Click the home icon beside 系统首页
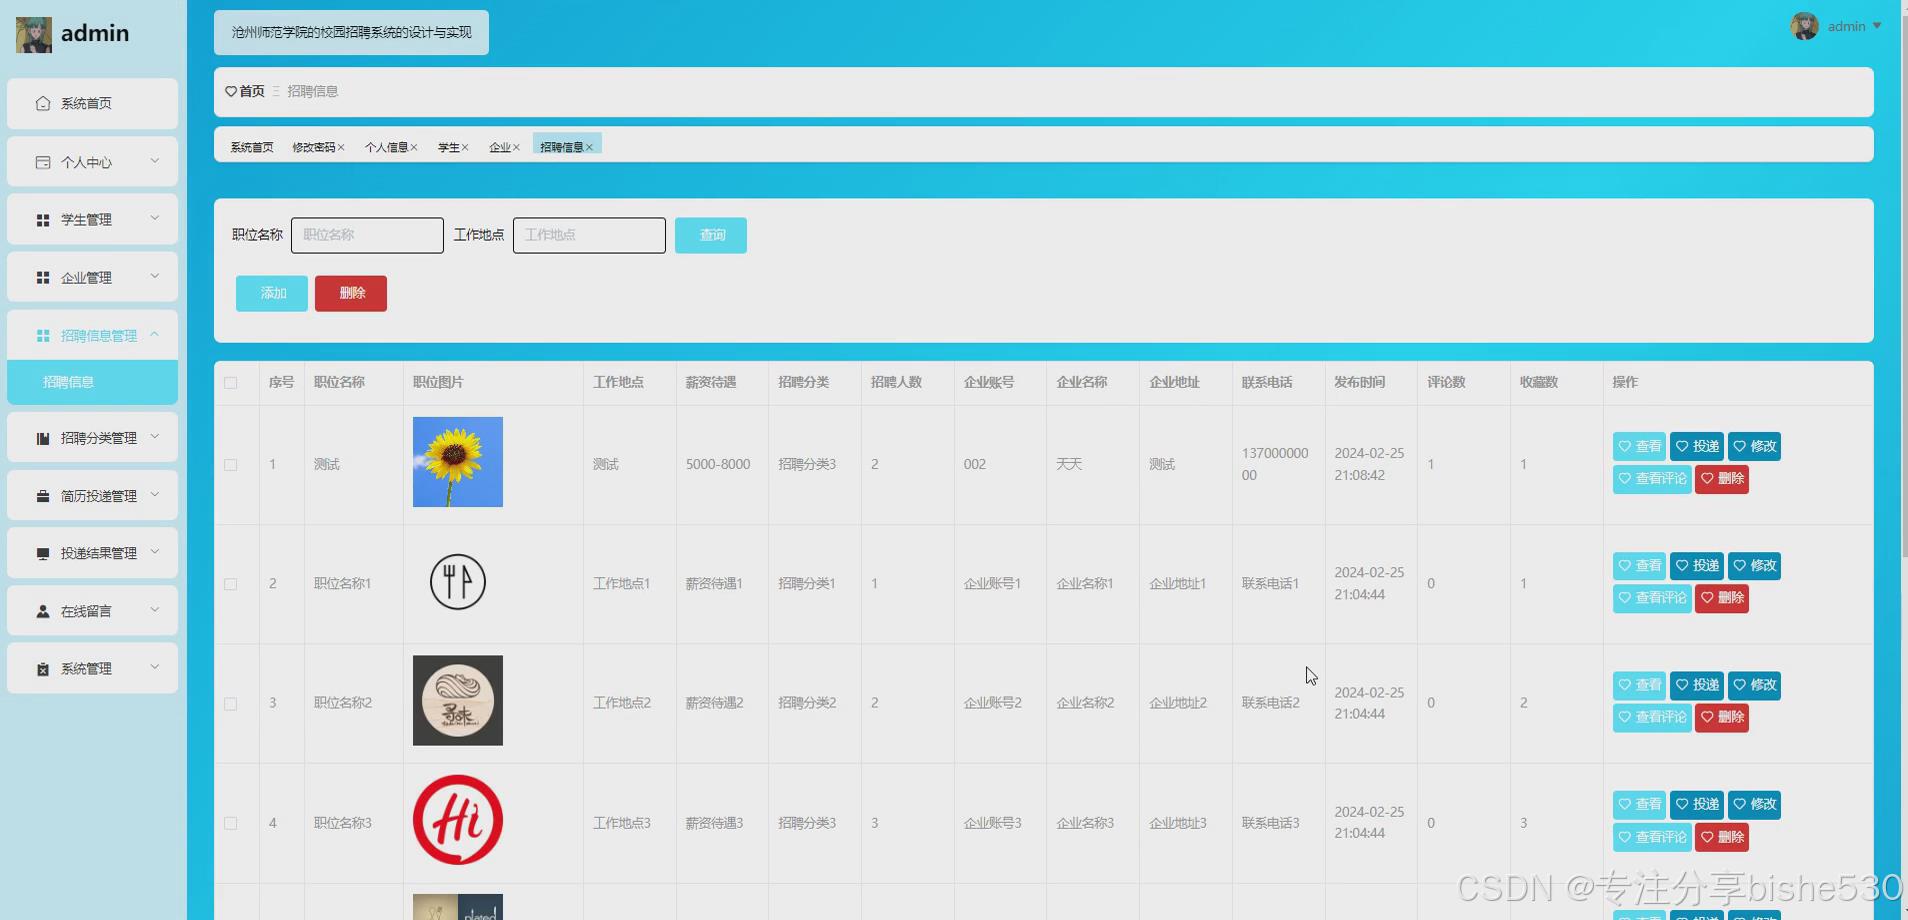This screenshot has width=1908, height=920. click(43, 103)
